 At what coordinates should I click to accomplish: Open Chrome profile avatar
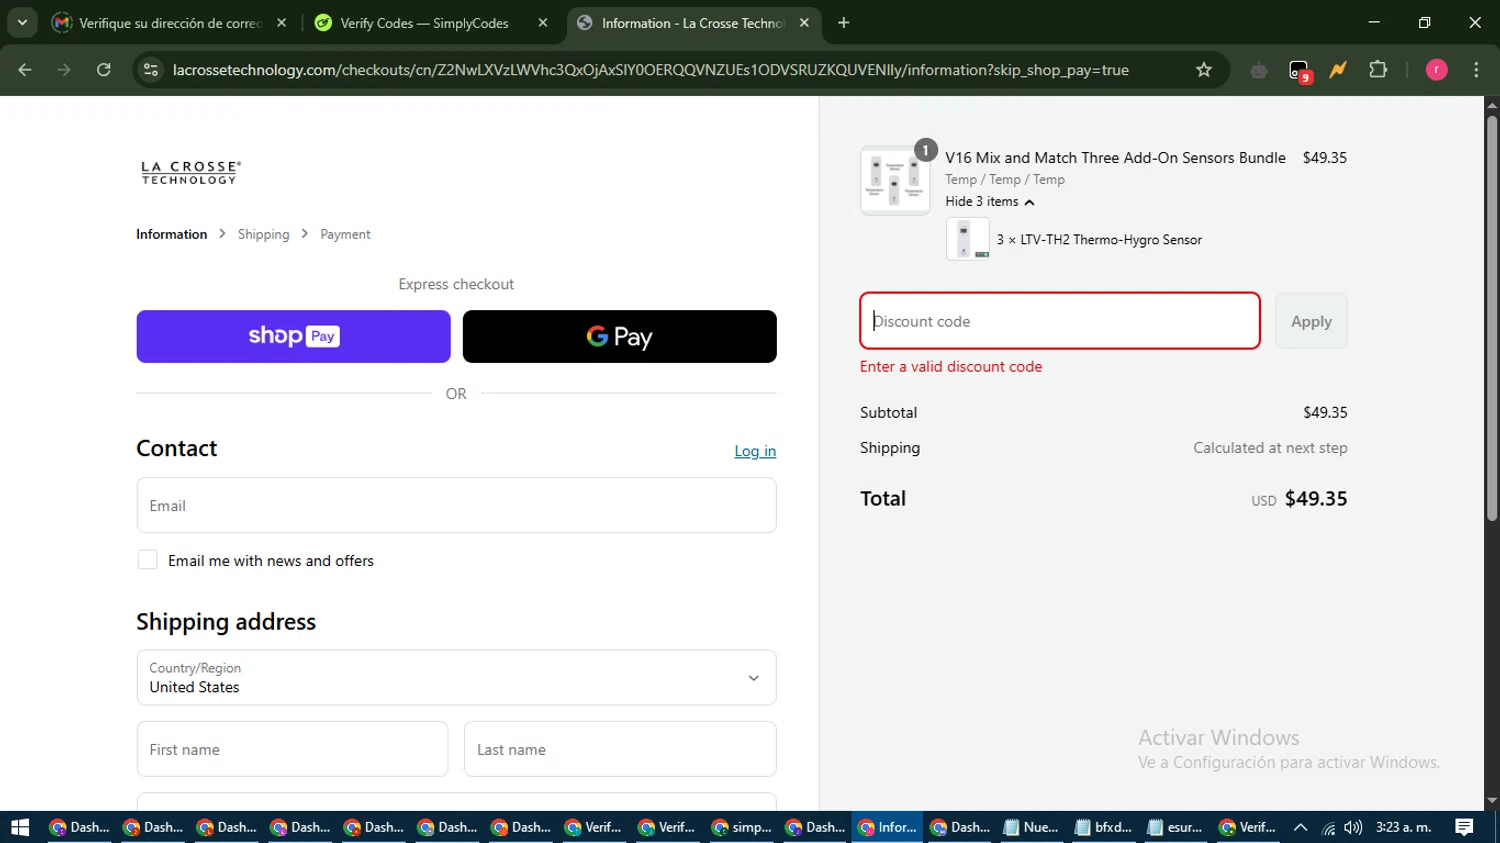click(x=1436, y=70)
